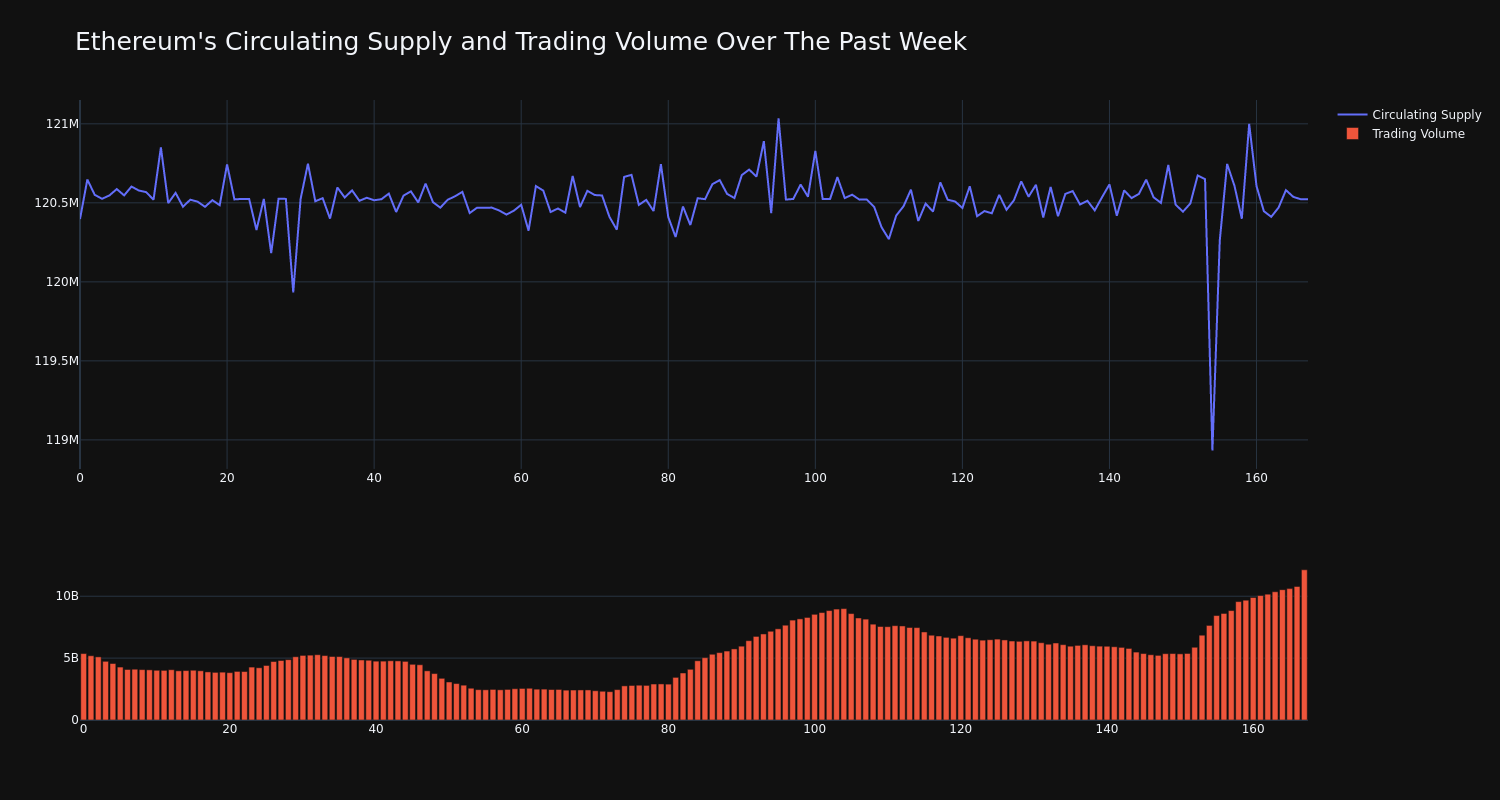Click the volume bar peak near hour 104

843,664
